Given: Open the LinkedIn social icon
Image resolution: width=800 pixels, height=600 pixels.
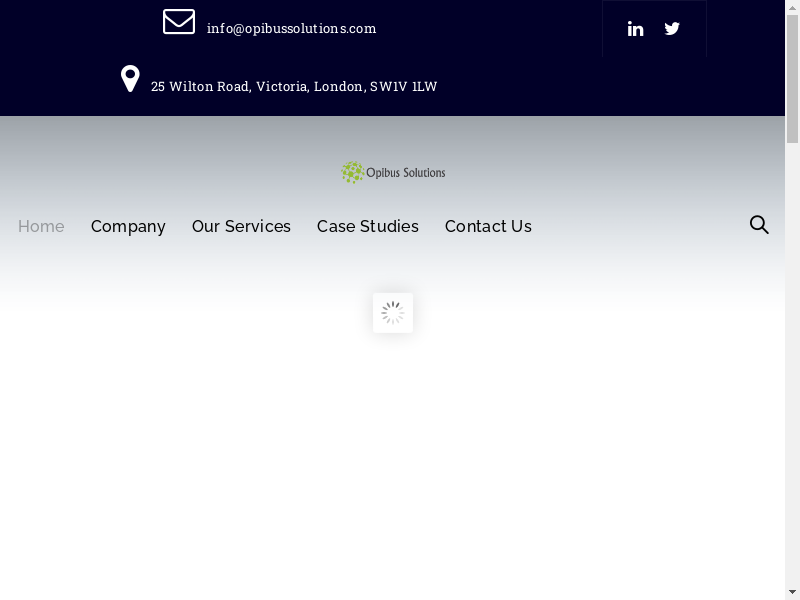Looking at the screenshot, I should (635, 29).
